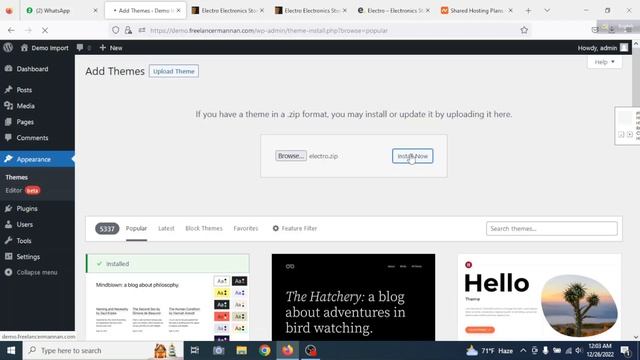The image size is (640, 360).
Task: Open the comments bubble in admin bar
Action: coord(83,48)
